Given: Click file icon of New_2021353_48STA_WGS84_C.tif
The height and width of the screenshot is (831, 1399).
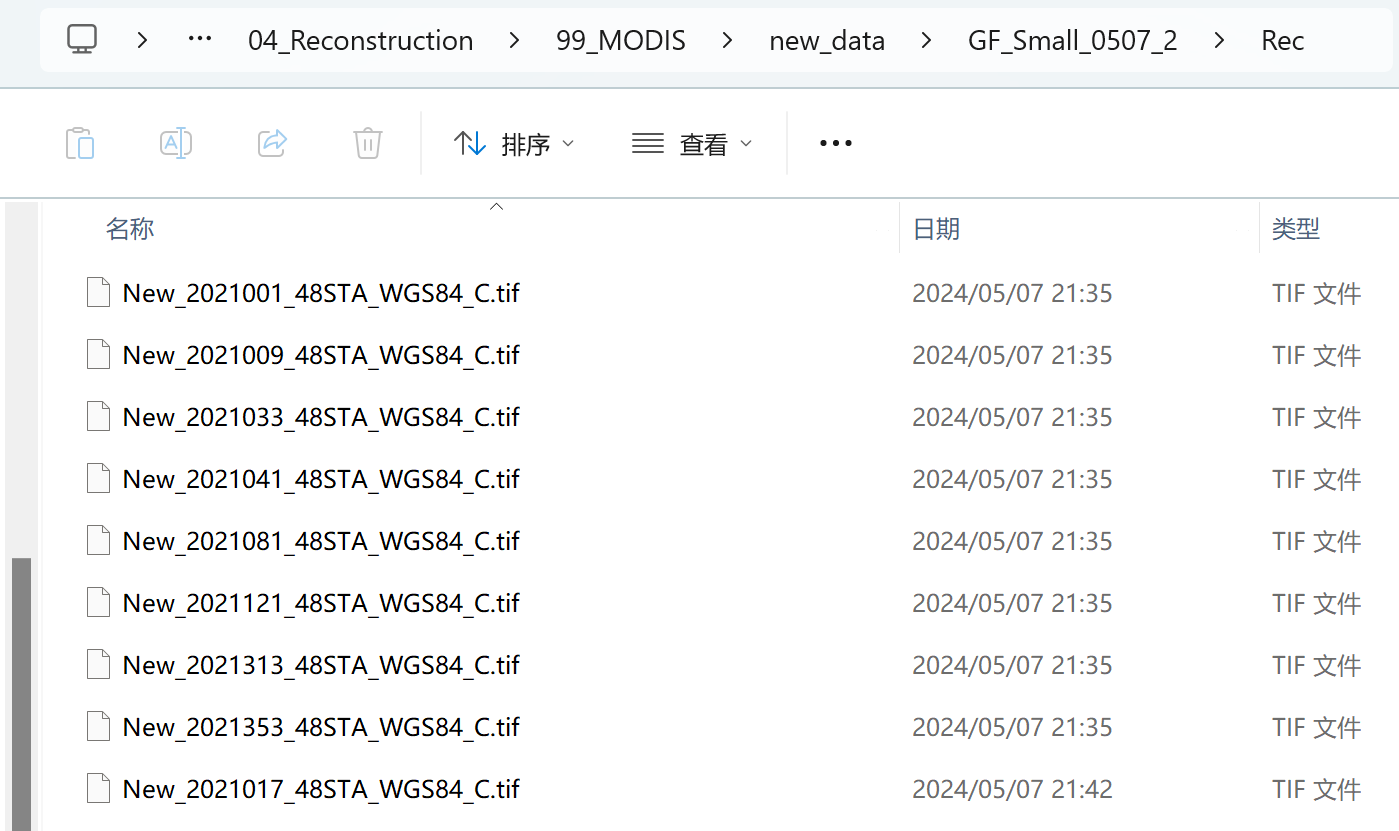Looking at the screenshot, I should (x=98, y=727).
